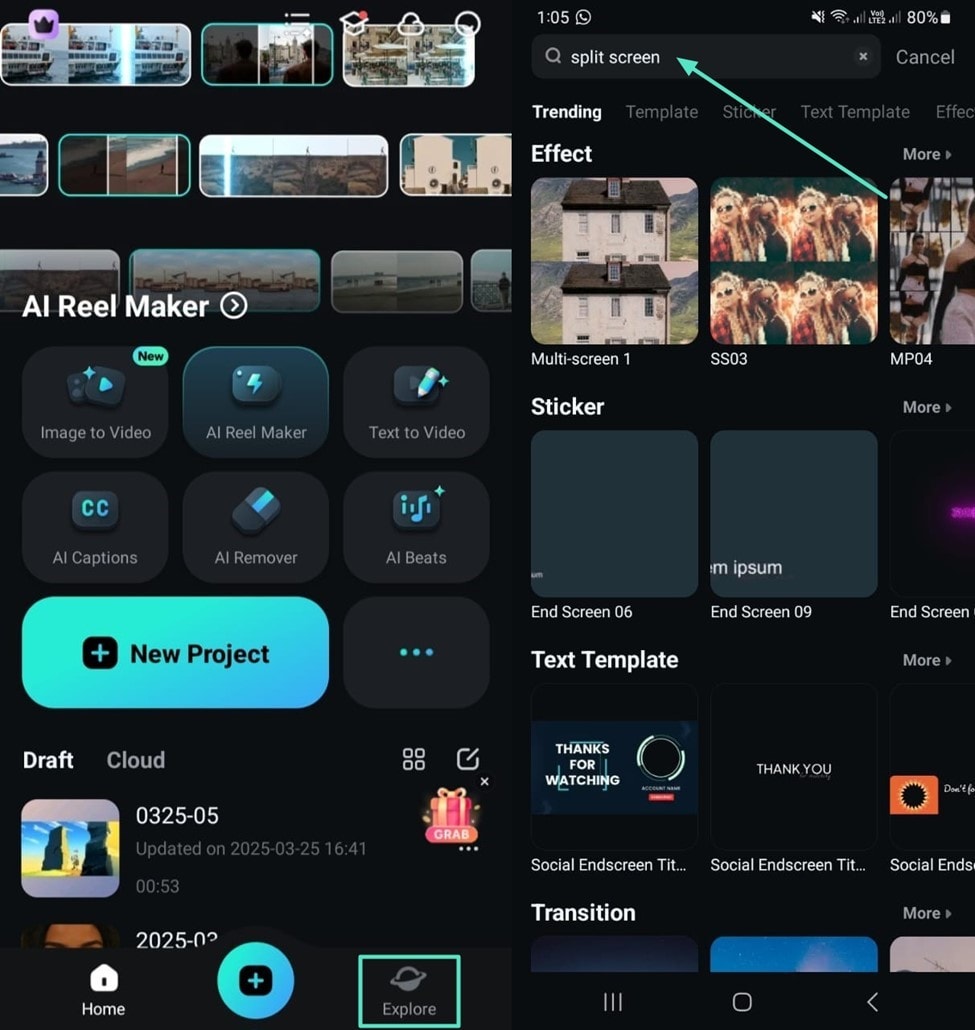Clear the search text with the X icon
The image size is (975, 1030).
pos(863,56)
